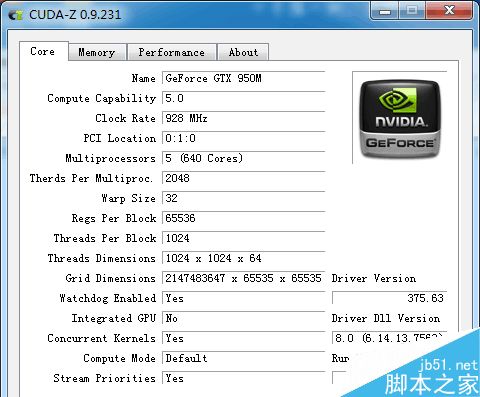Click the Clock Rate value 928 MHz
Viewport: 480px width, 397px height.
(x=244, y=119)
